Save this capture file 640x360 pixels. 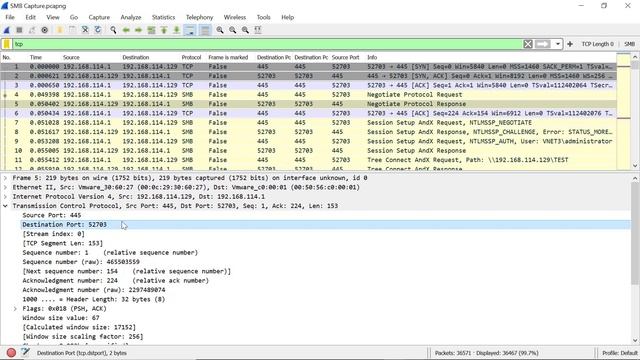(x=72, y=30)
